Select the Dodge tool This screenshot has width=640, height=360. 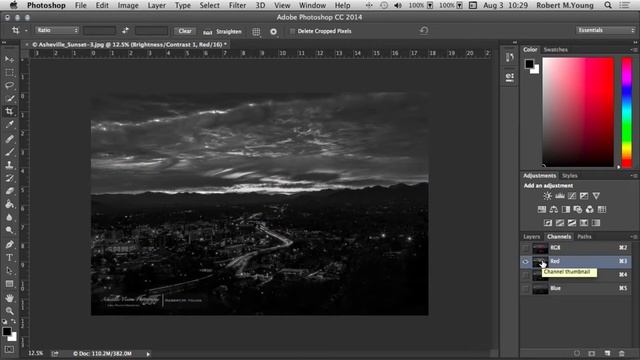click(9, 230)
